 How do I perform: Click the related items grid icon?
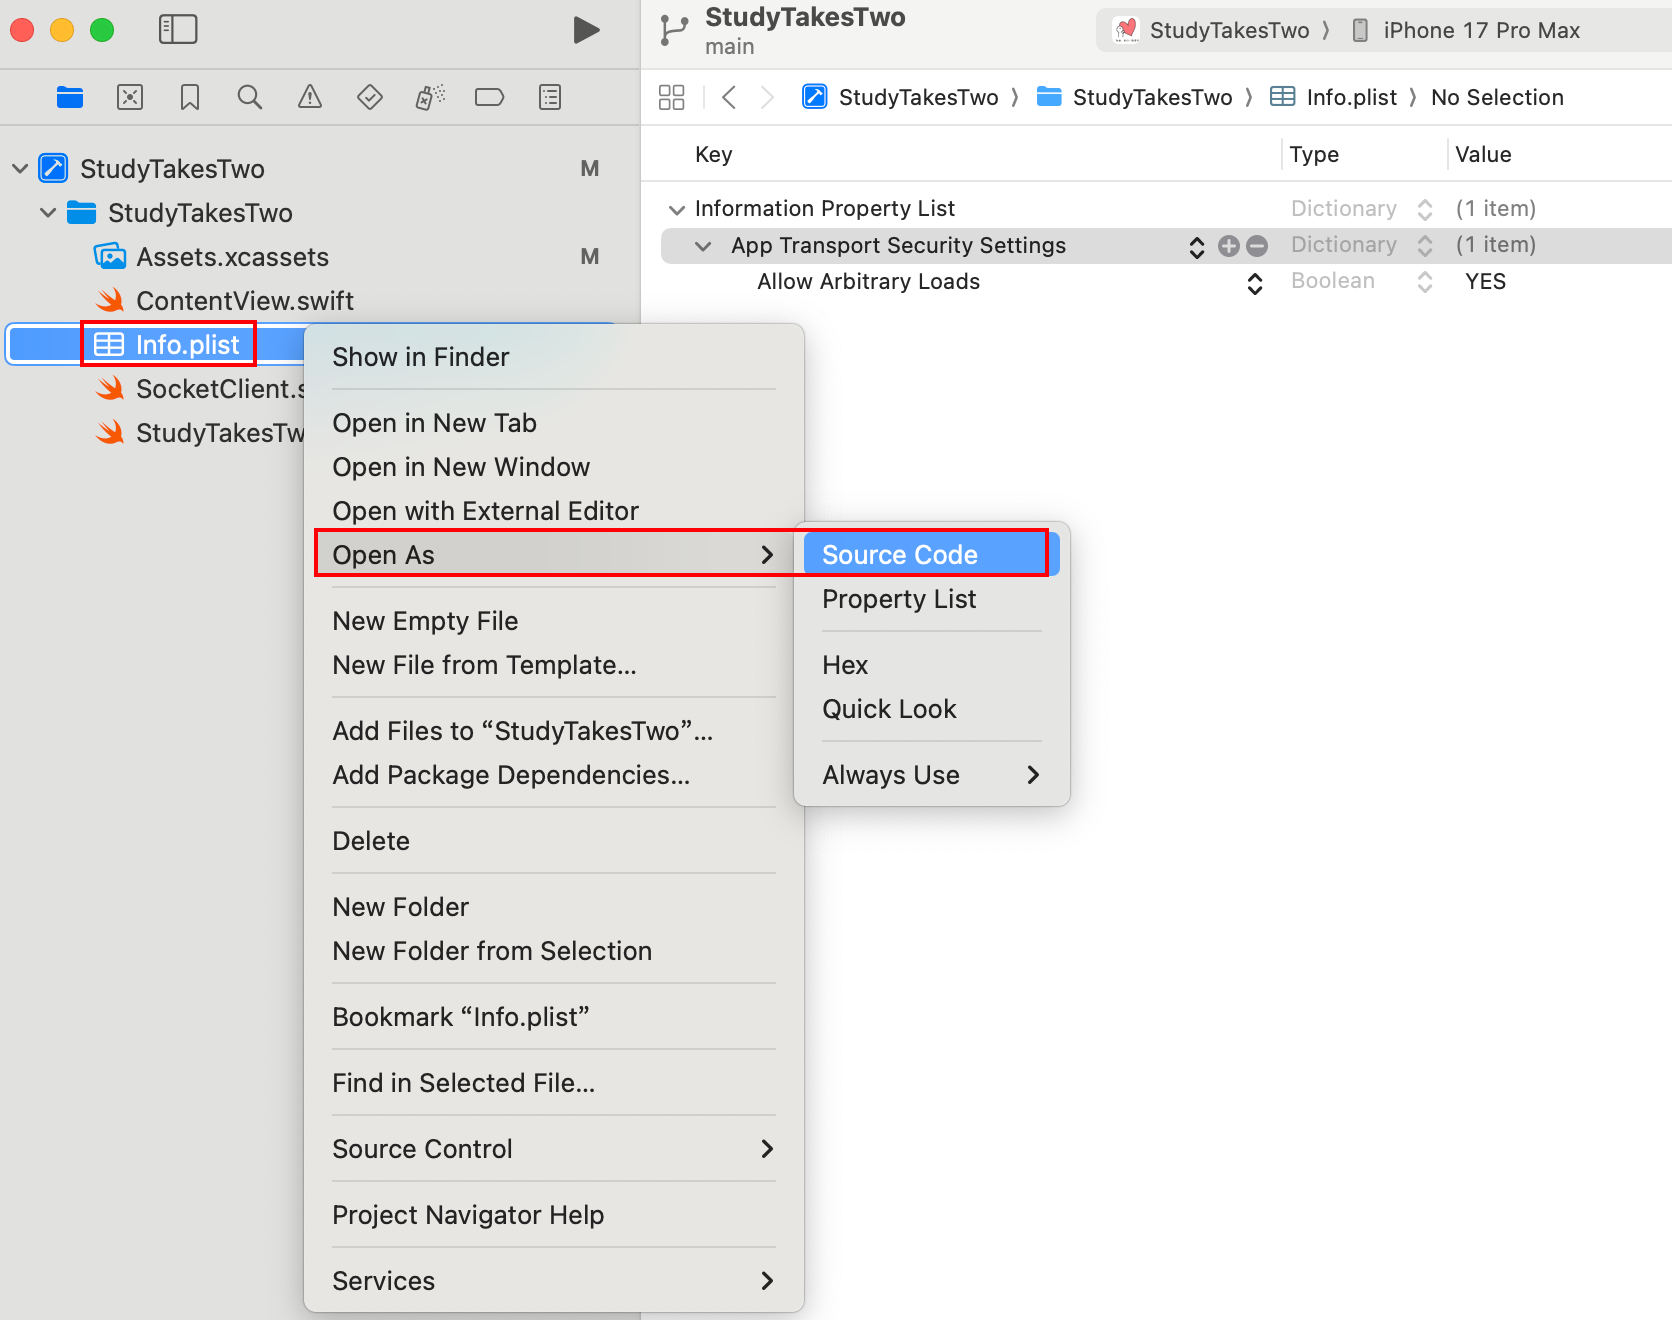click(x=672, y=97)
